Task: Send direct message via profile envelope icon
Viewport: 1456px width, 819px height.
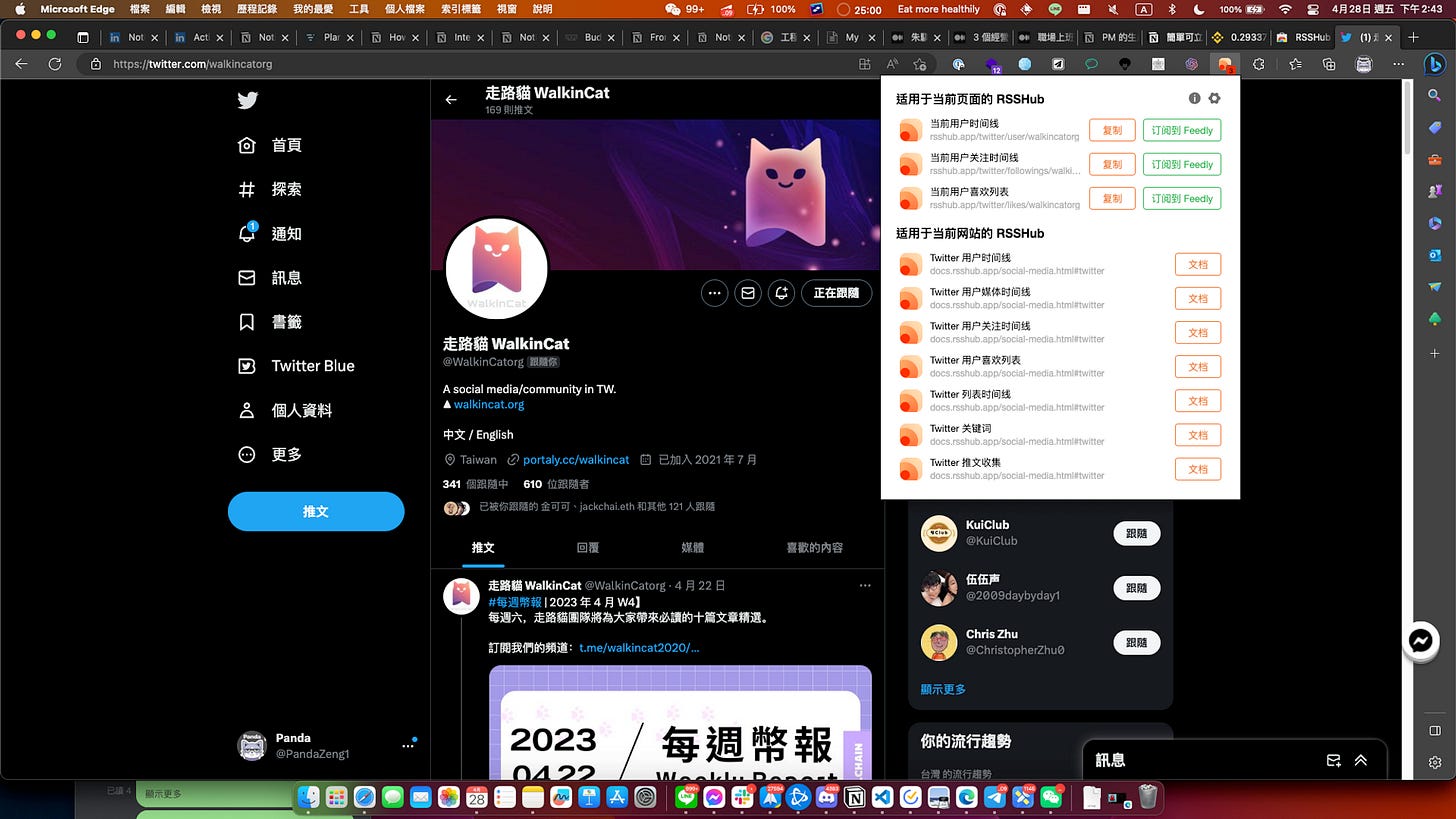Action: click(x=748, y=293)
